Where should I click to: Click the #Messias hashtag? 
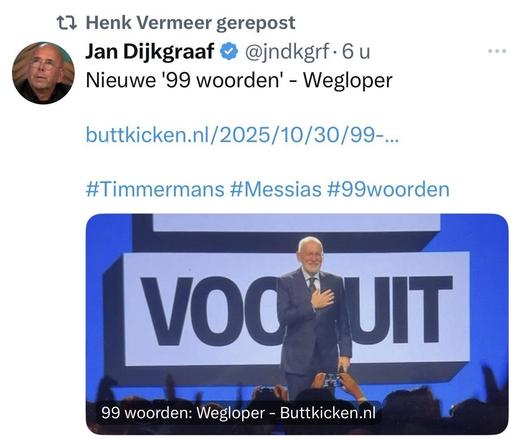click(276, 189)
